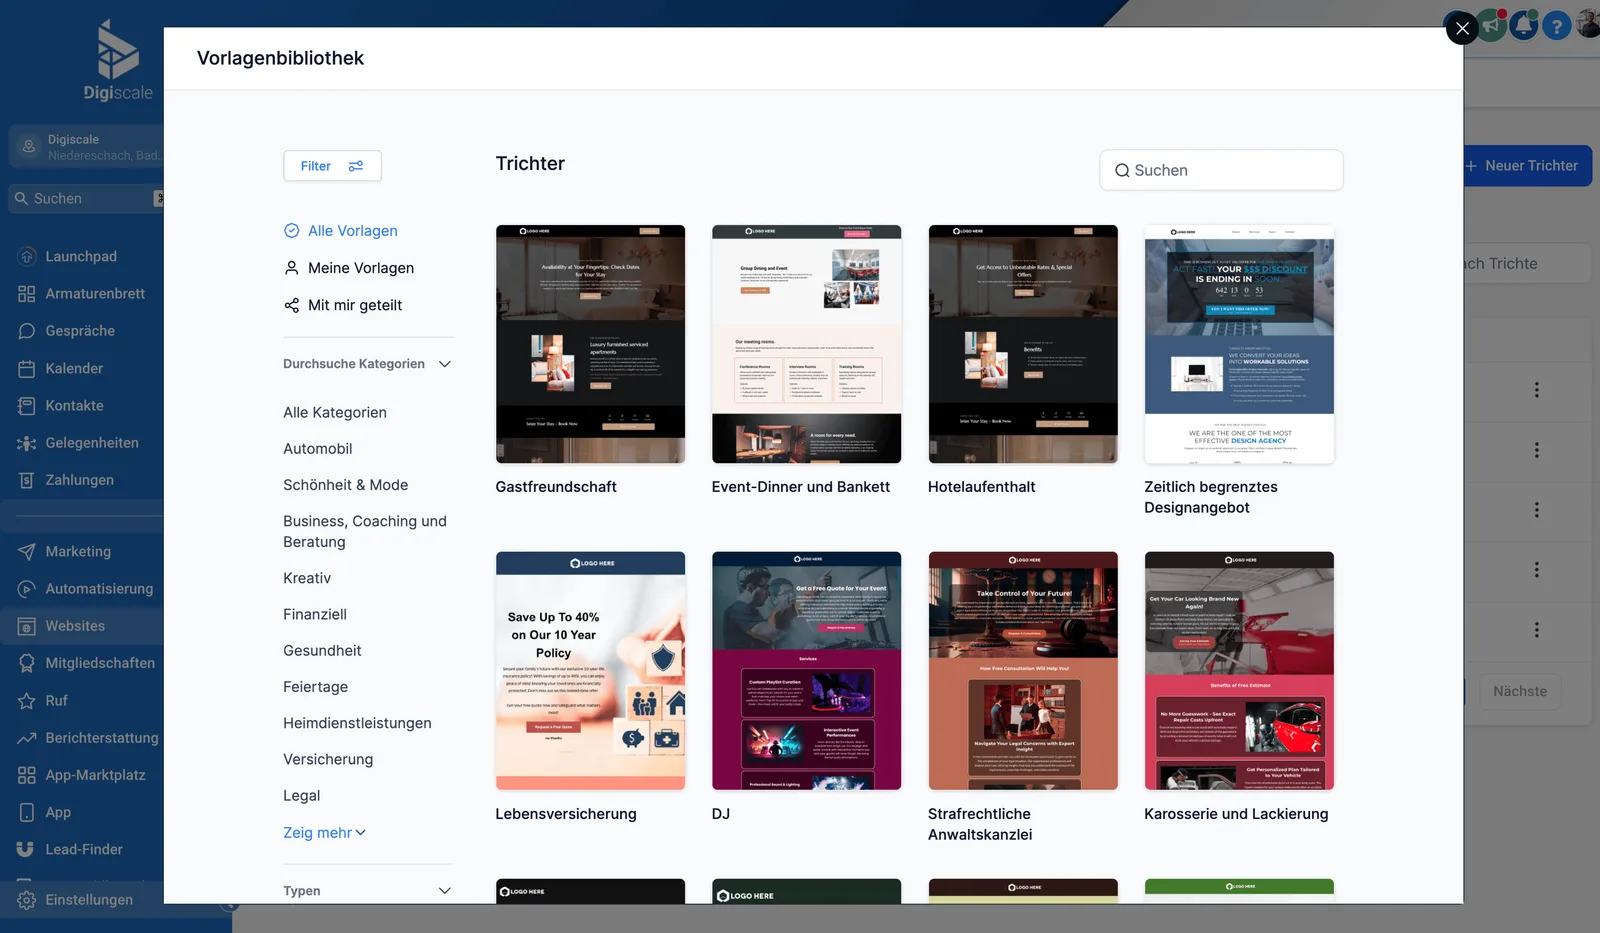The width and height of the screenshot is (1600, 933).
Task: Select Meine Vorlagen filter
Action: [x=349, y=268]
